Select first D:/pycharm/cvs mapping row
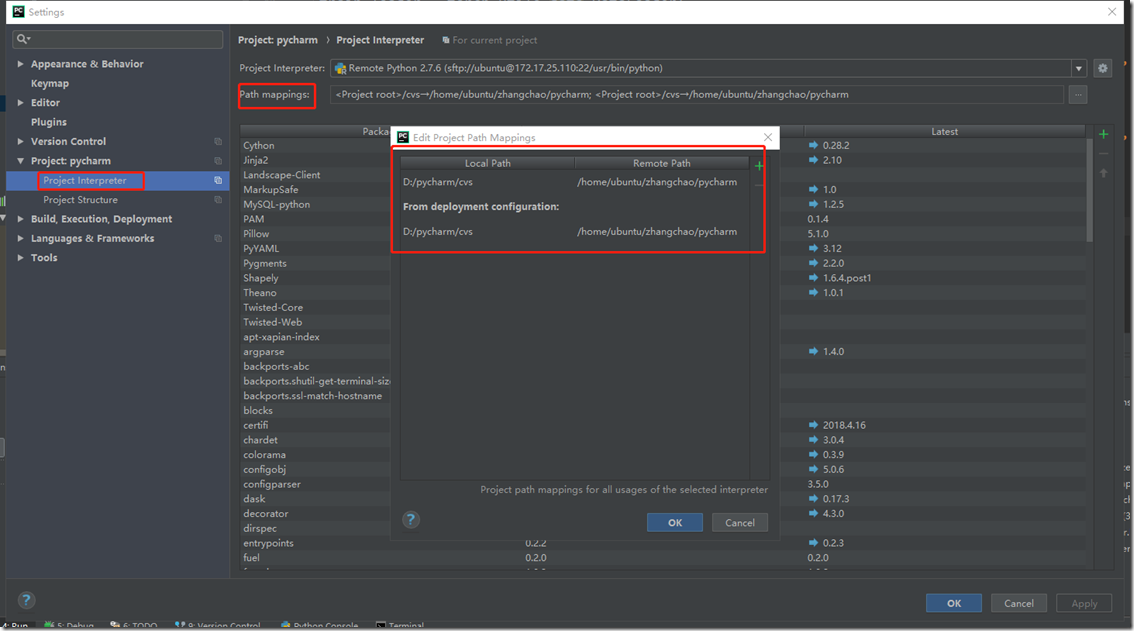Image resolution: width=1134 pixels, height=631 pixels. [575, 182]
